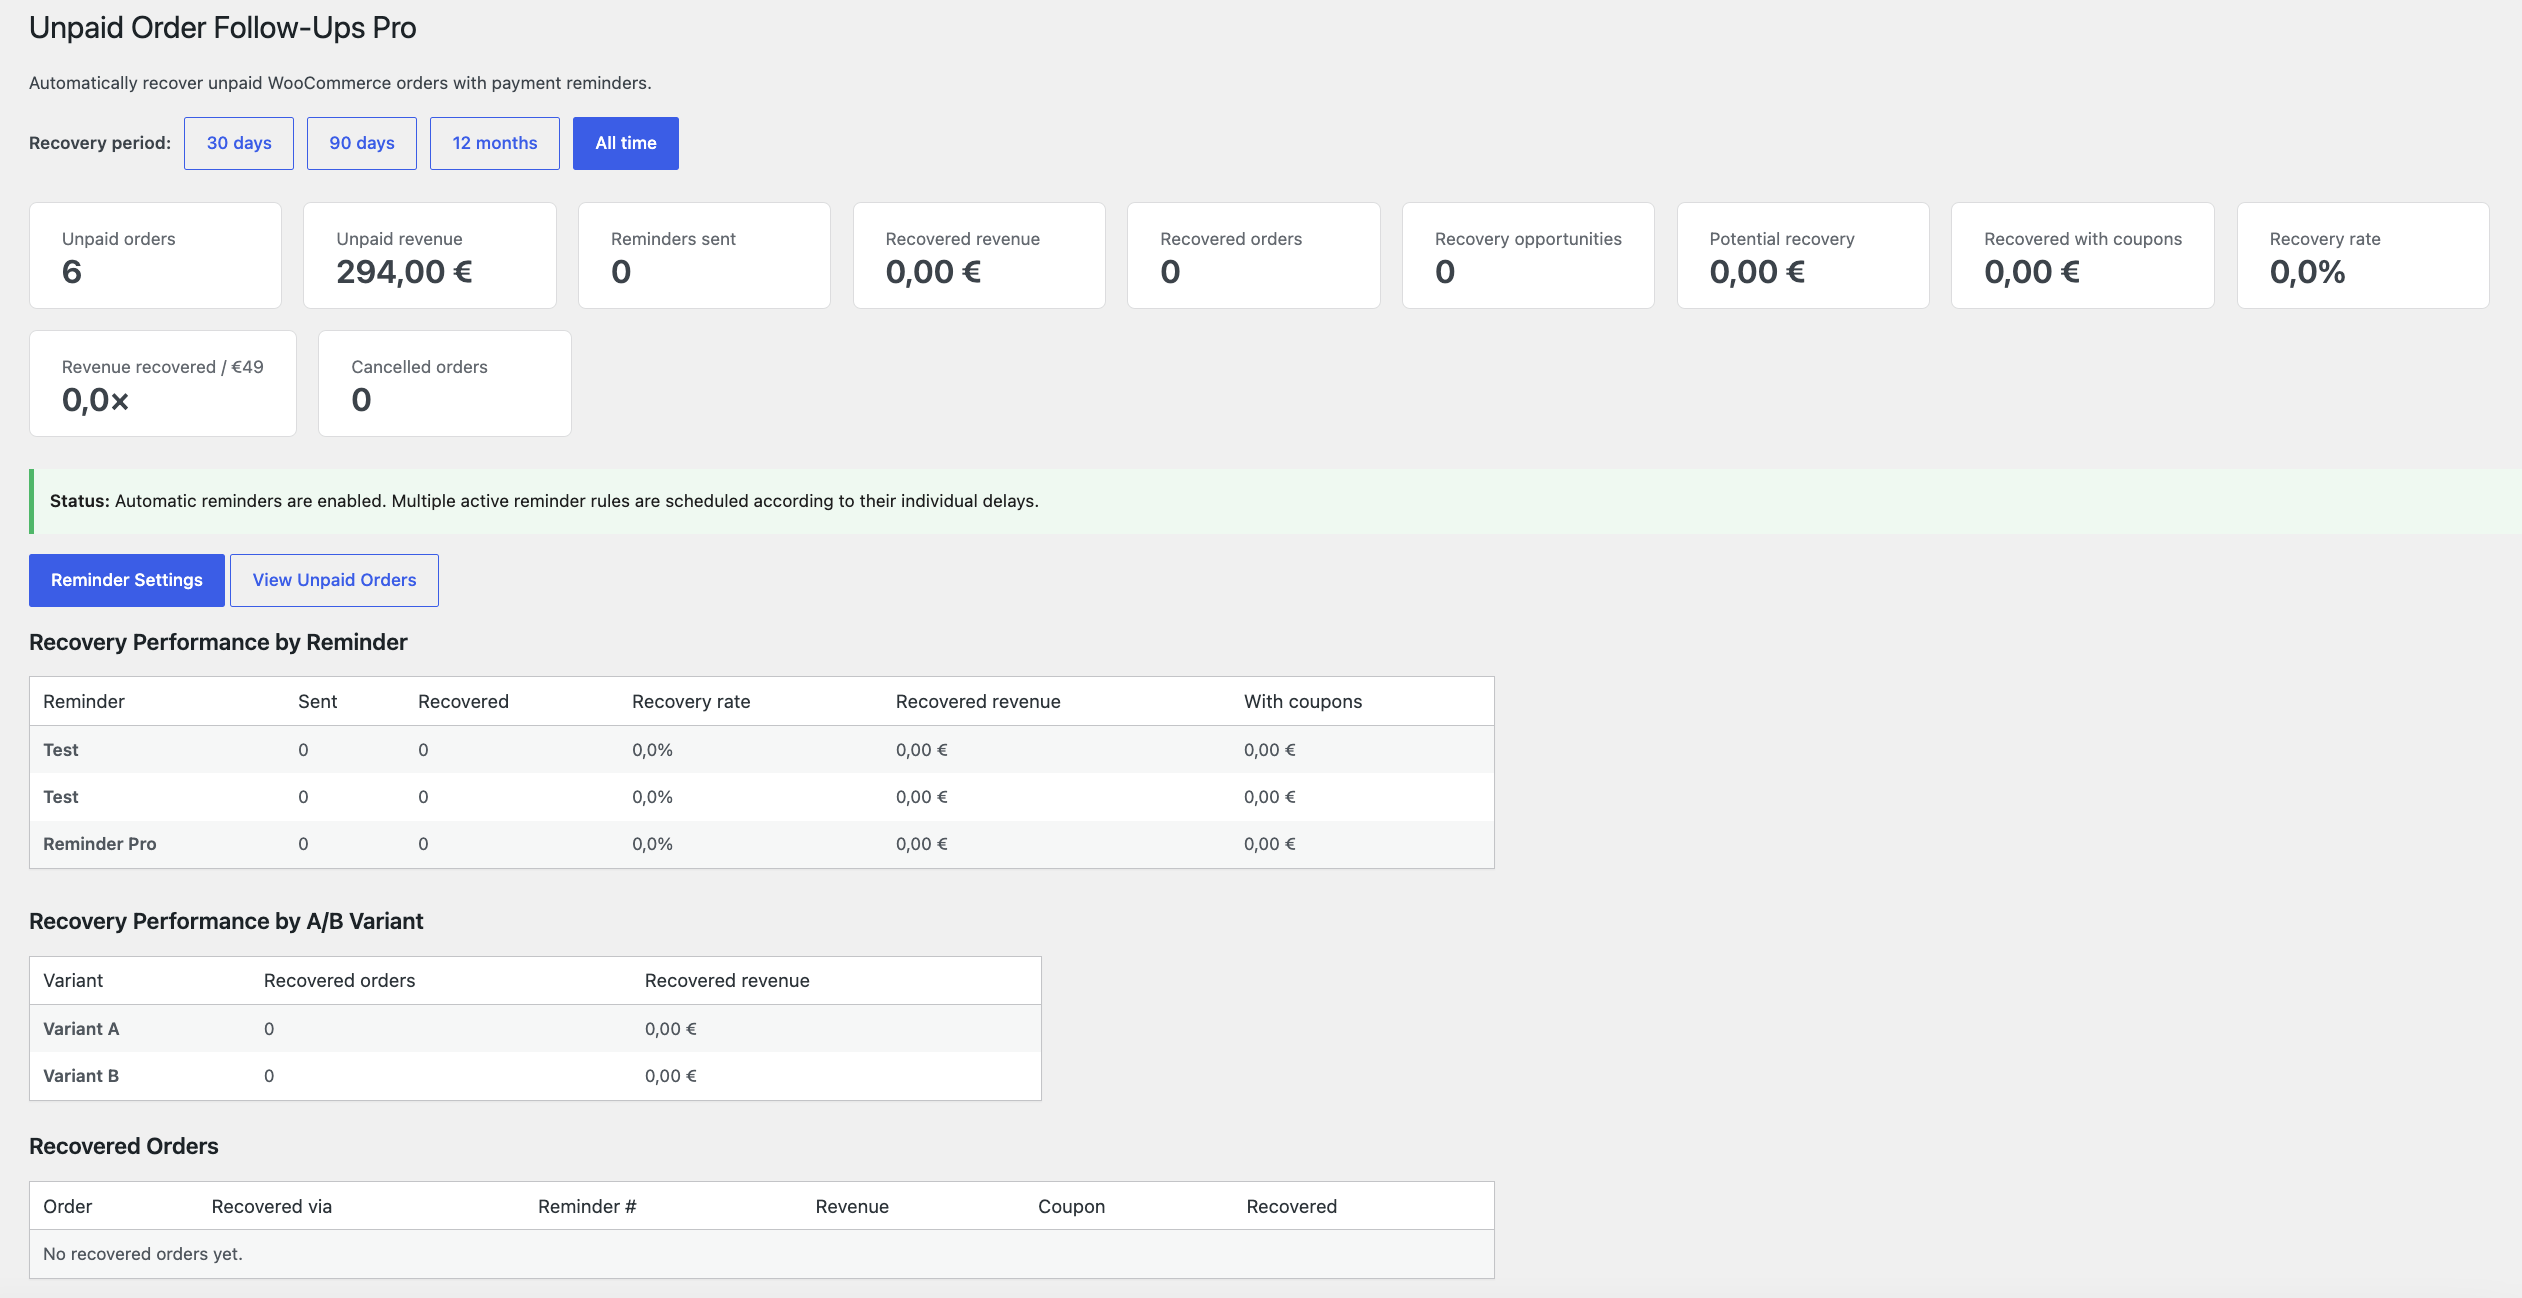Click Recovered revenue header in A/B table
Screen dimensions: 2522x1298
[727, 981]
